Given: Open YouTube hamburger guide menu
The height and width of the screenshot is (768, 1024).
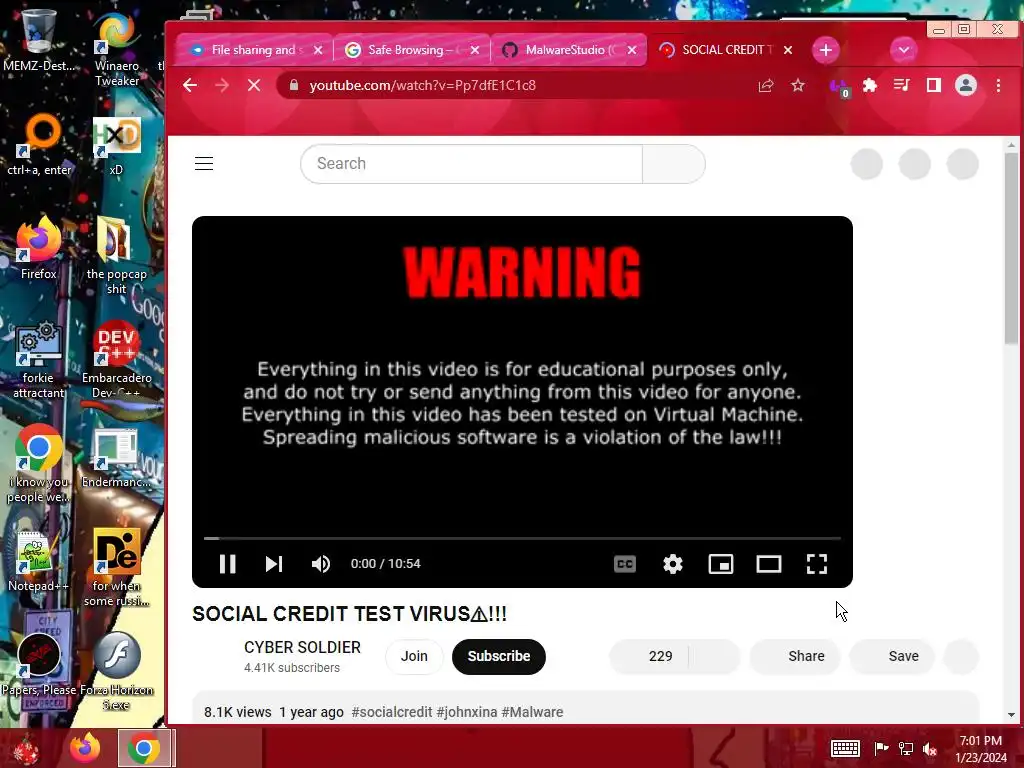Looking at the screenshot, I should (x=204, y=163).
